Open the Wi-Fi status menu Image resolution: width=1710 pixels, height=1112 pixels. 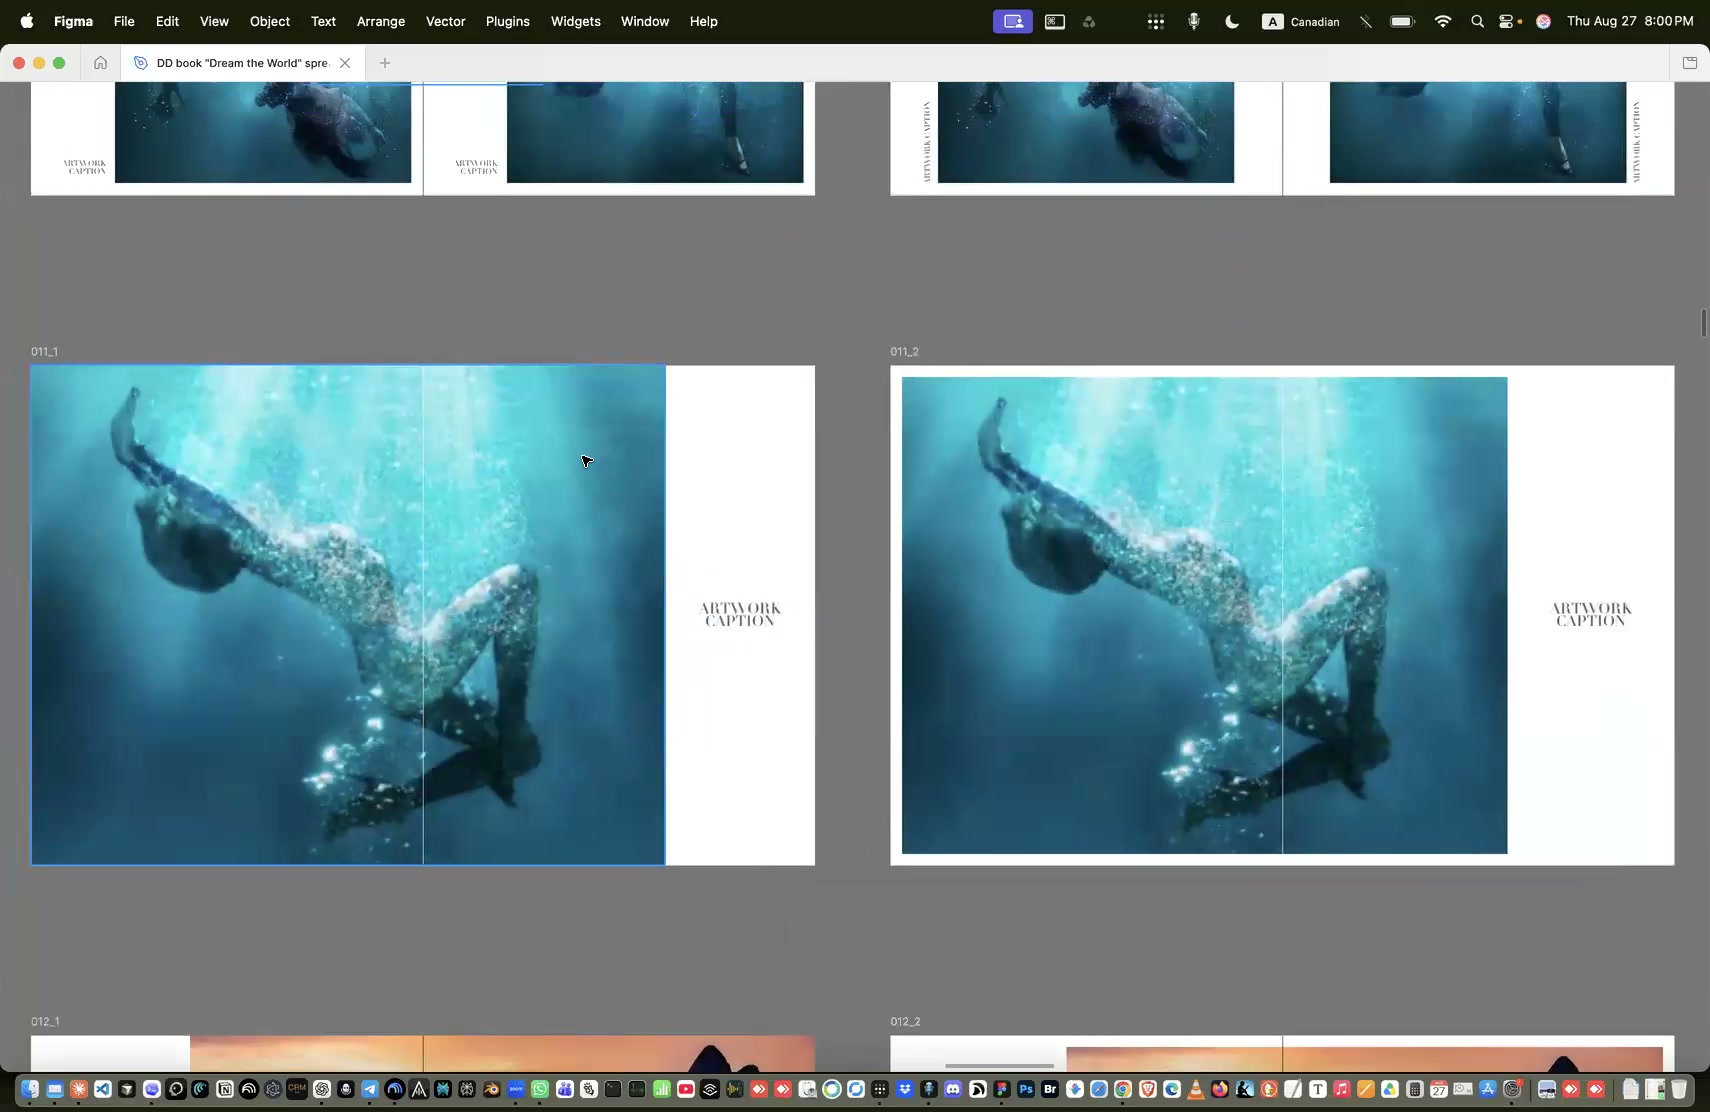tap(1442, 21)
